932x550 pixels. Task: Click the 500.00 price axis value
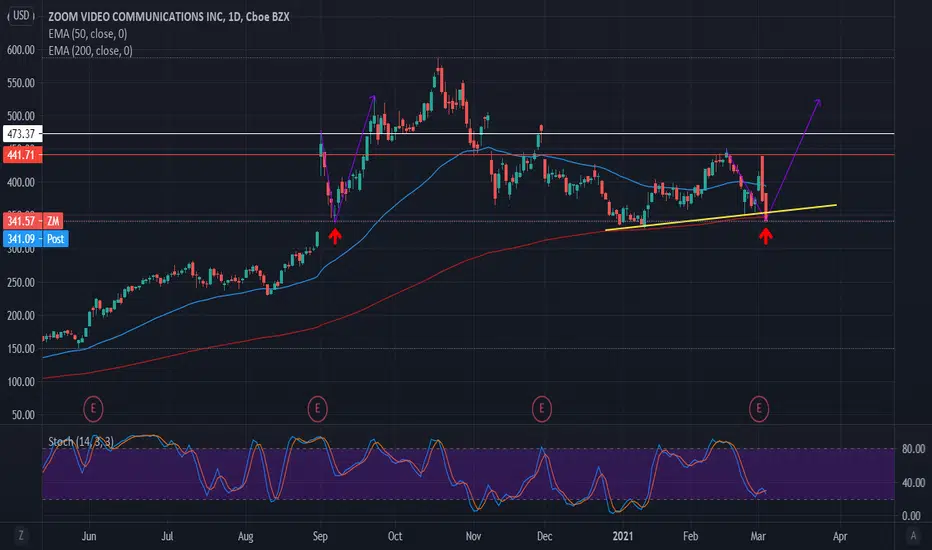[21, 116]
